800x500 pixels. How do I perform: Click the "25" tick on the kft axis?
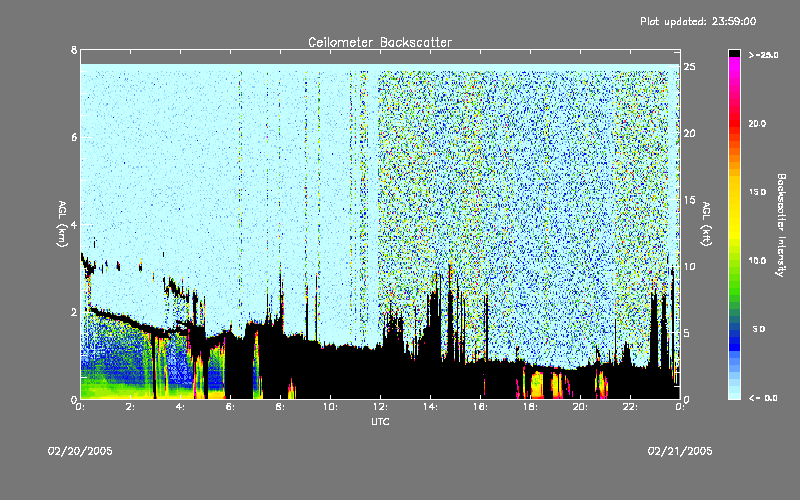point(689,67)
